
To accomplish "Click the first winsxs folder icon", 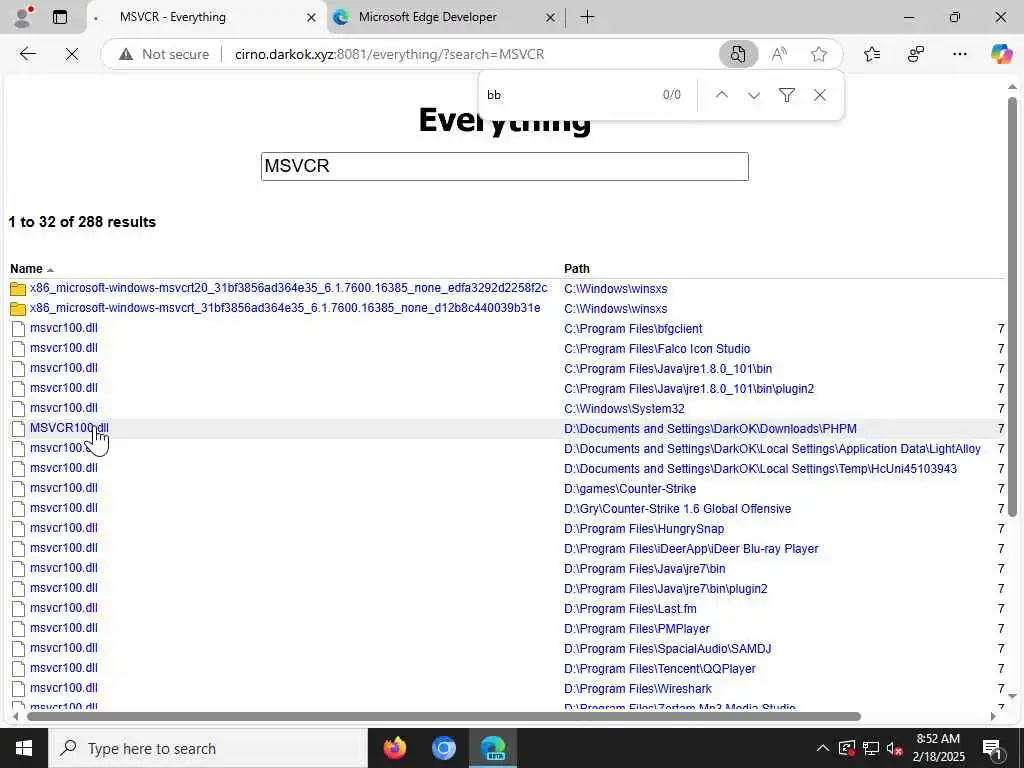I will click(18, 289).
